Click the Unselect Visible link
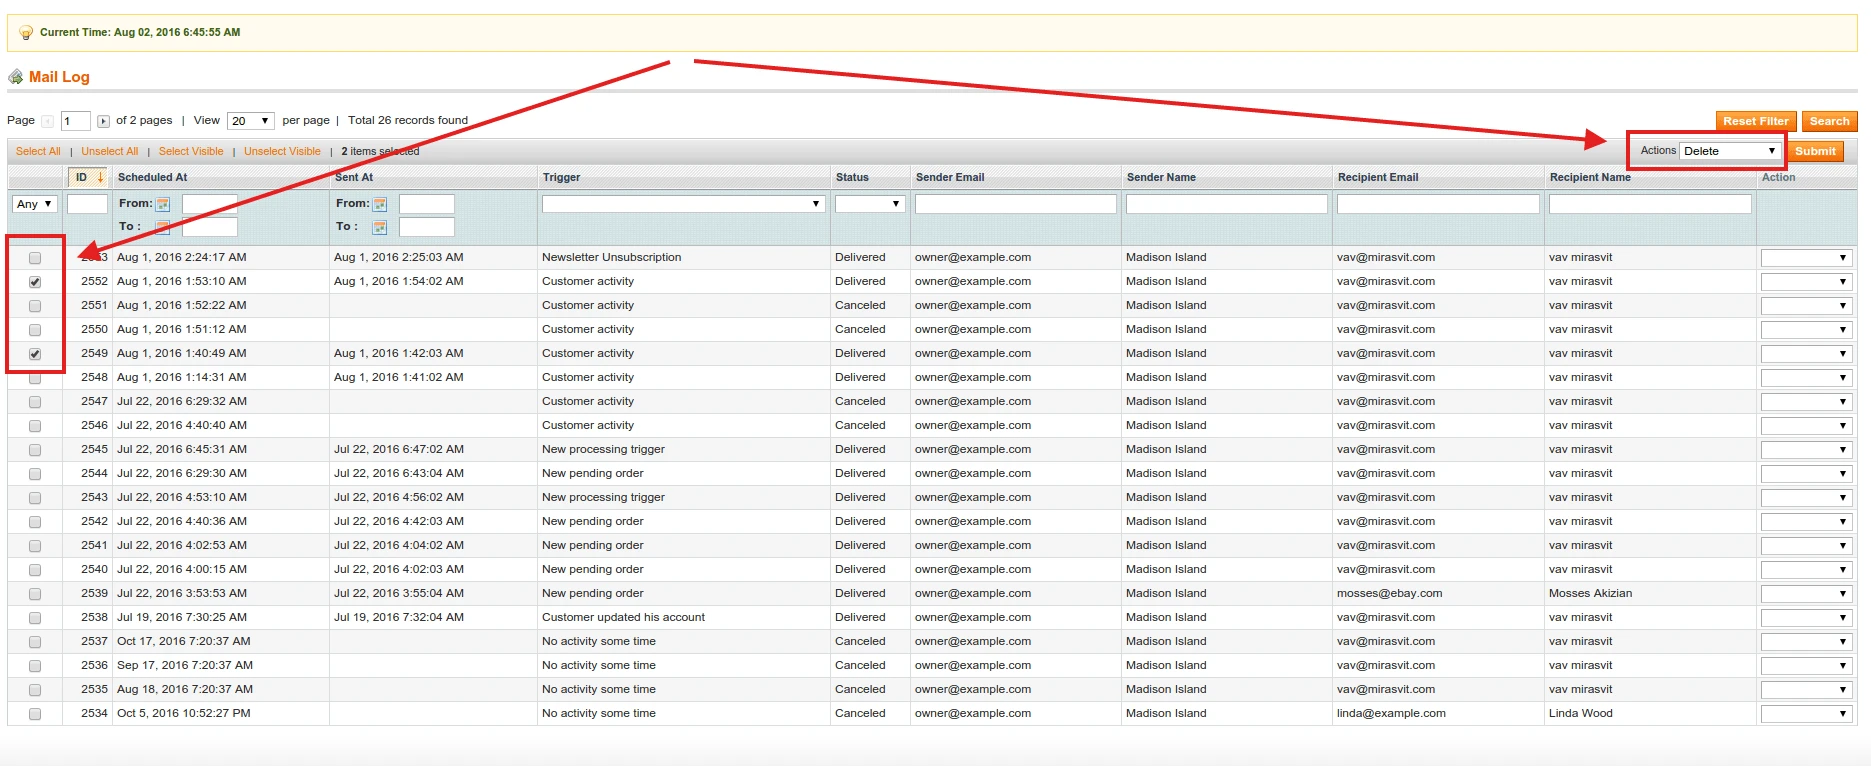This screenshot has width=1871, height=766. click(x=282, y=151)
